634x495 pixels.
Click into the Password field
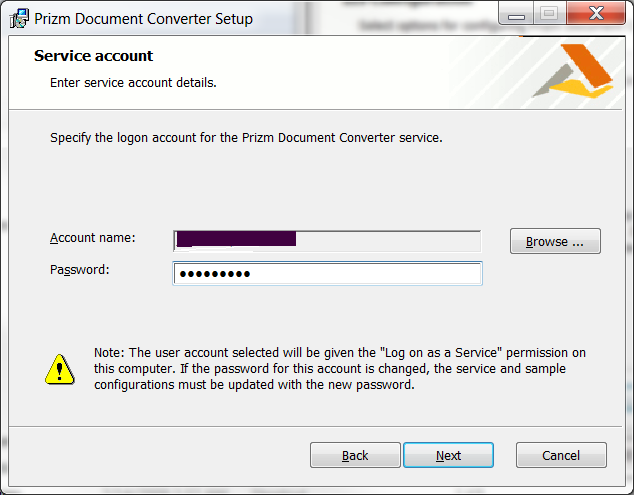[327, 274]
